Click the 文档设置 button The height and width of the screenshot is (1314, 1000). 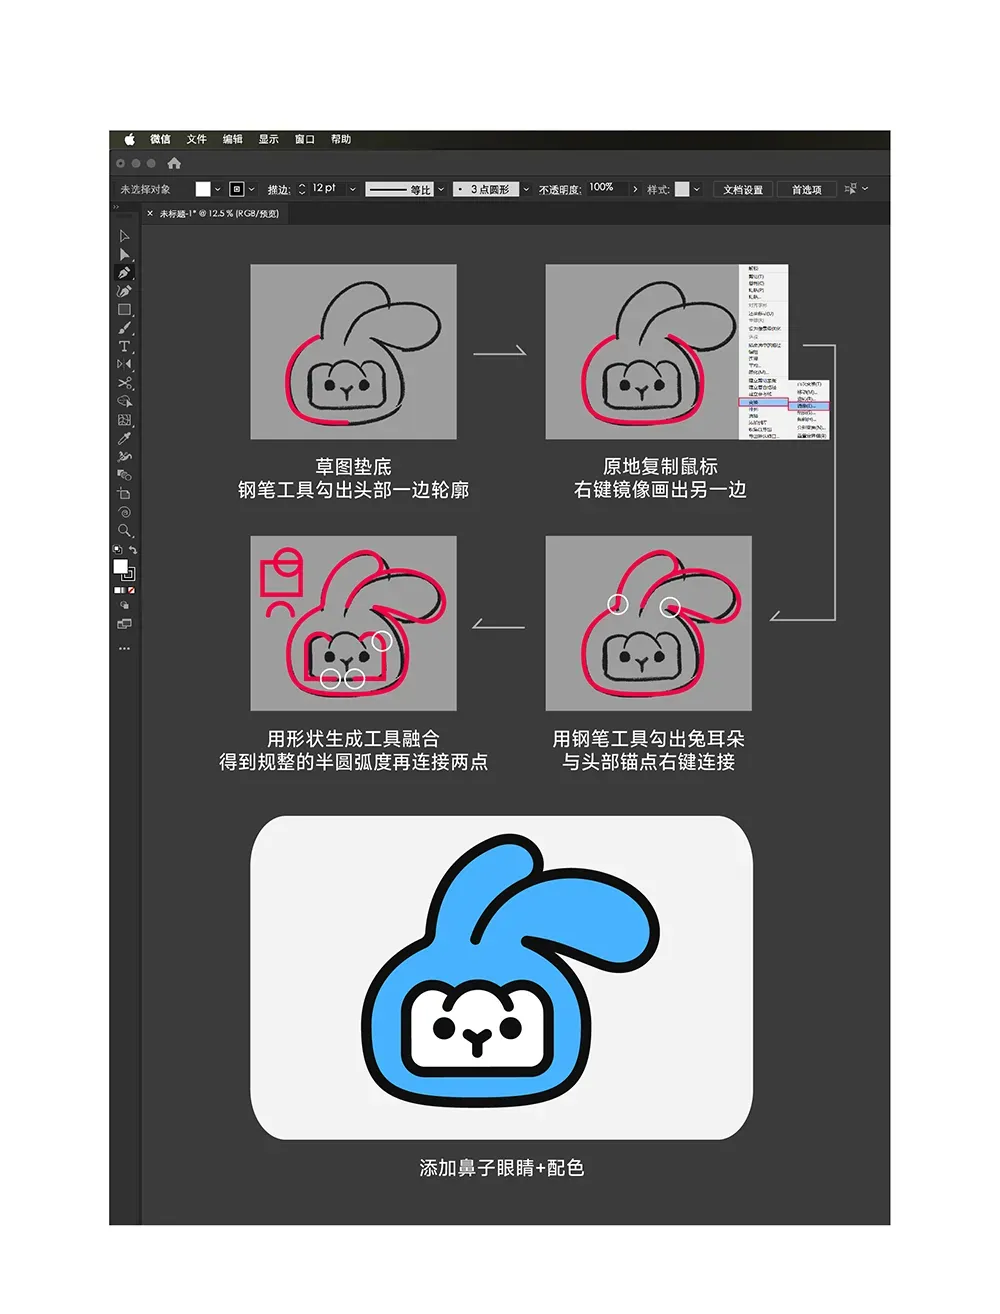pos(743,189)
